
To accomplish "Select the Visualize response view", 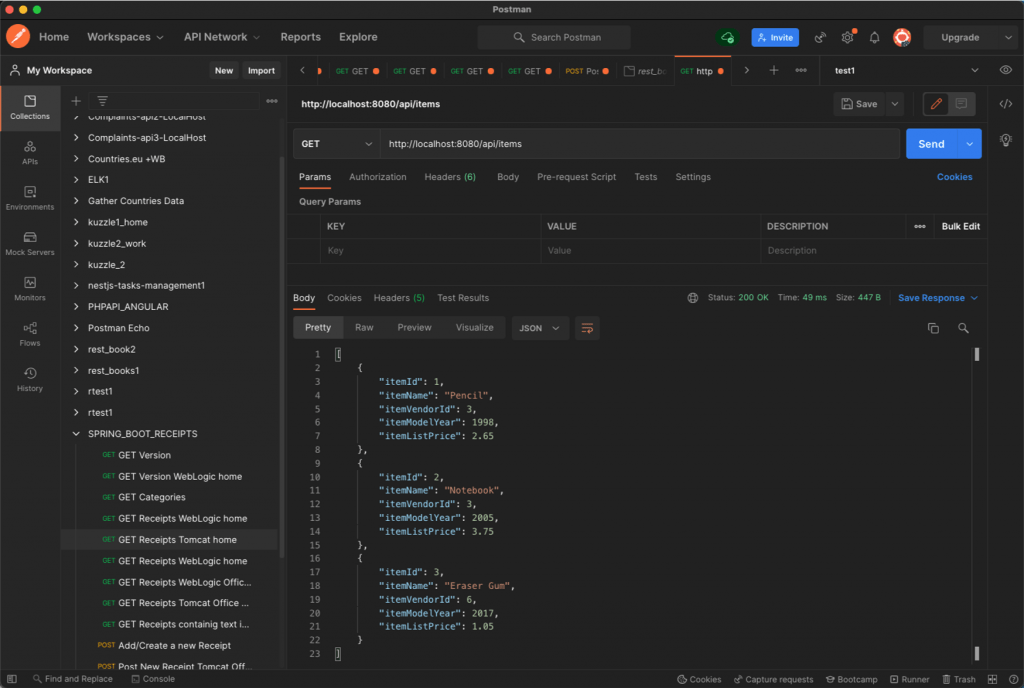I will pyautogui.click(x=474, y=328).
